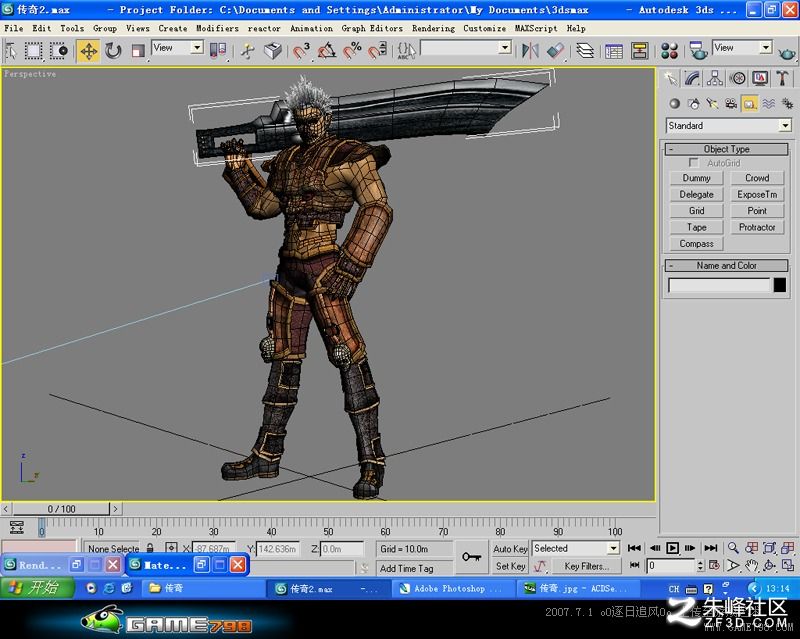Toggle the Set Key mode button
The height and width of the screenshot is (639, 800).
pyautogui.click(x=510, y=566)
